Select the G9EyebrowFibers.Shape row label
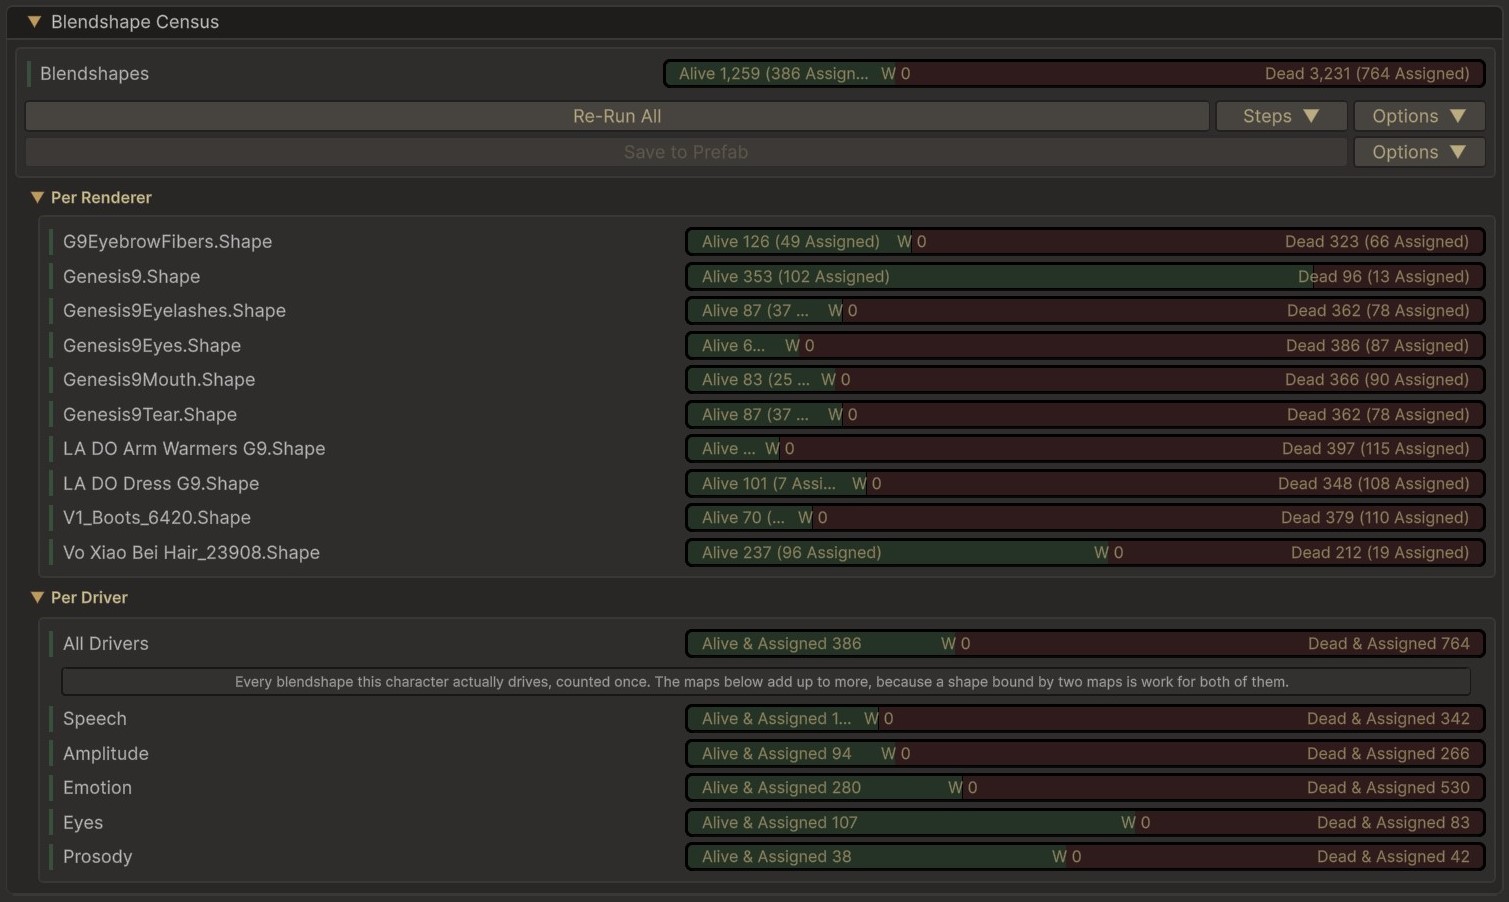This screenshot has height=902, width=1509. [167, 242]
